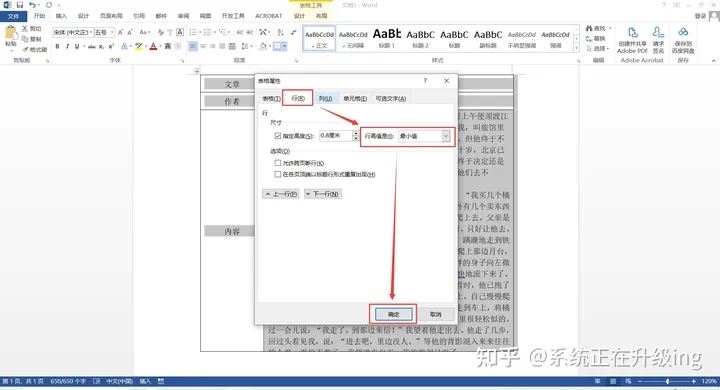Open the font size dropdown
This screenshot has height=390, width=720.
(112, 32)
